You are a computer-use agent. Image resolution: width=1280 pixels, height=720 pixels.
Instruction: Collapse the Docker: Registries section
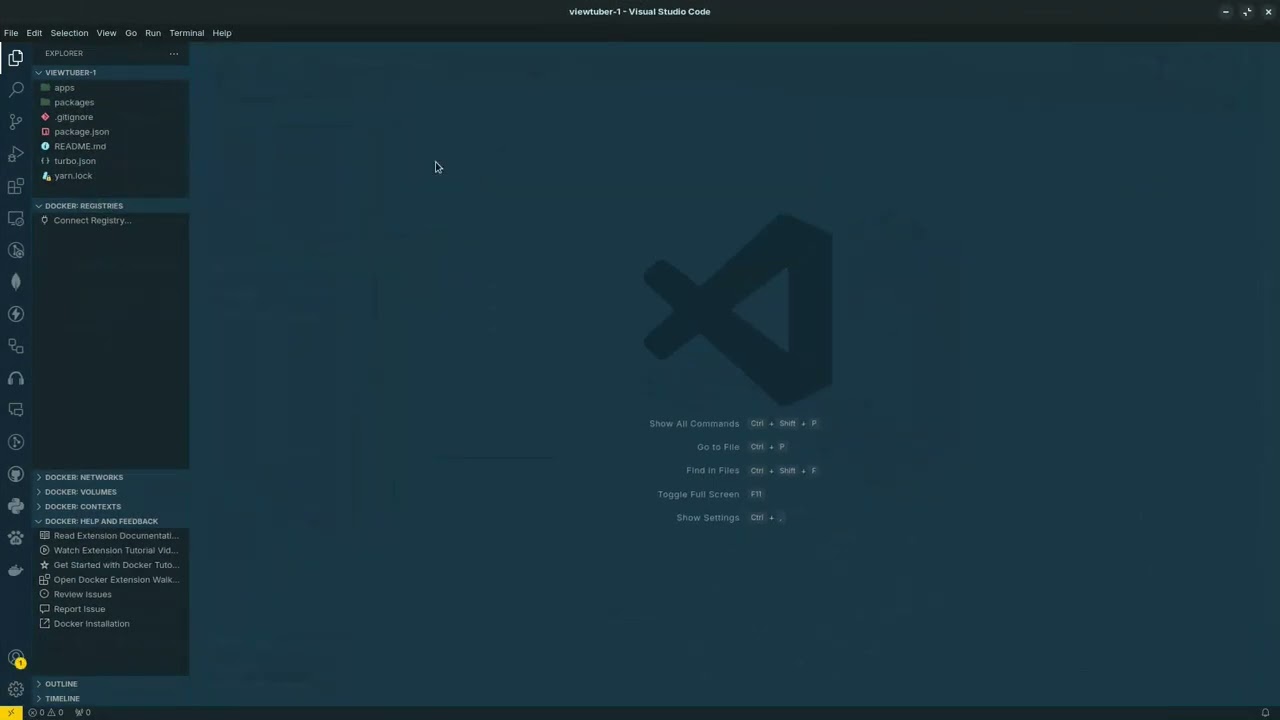tap(111, 206)
